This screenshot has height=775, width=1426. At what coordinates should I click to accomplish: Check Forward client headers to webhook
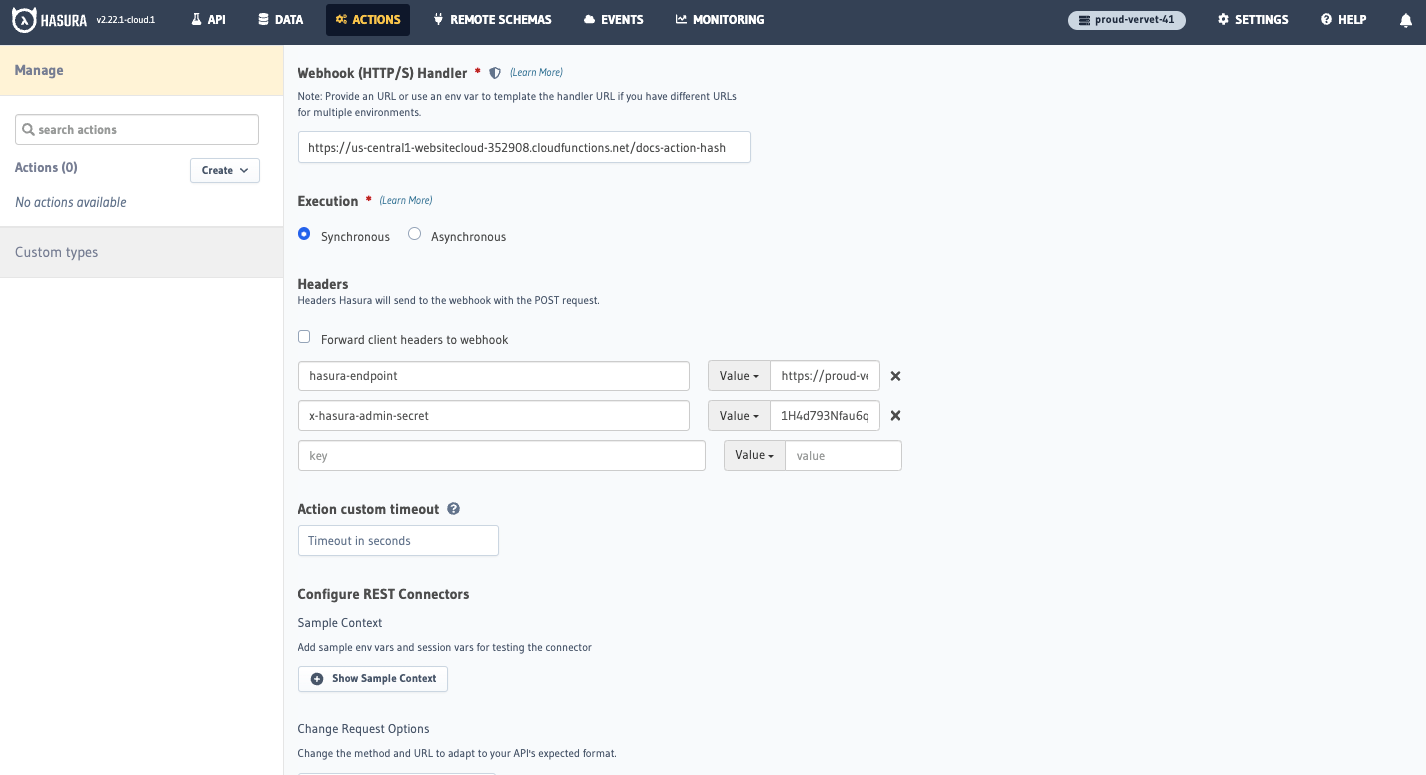304,336
